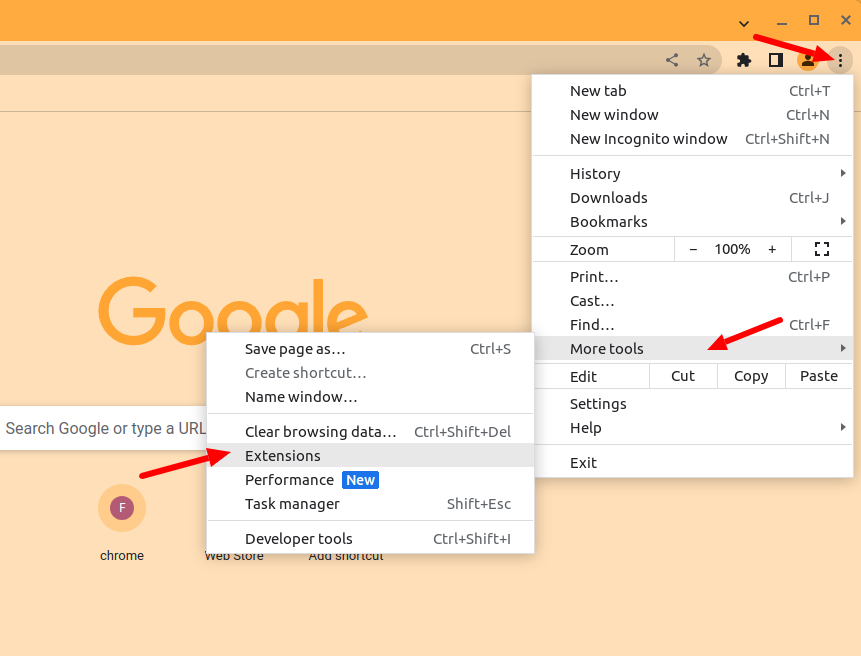This screenshot has width=861, height=656.
Task: Select Name window… option
Action: [370, 397]
